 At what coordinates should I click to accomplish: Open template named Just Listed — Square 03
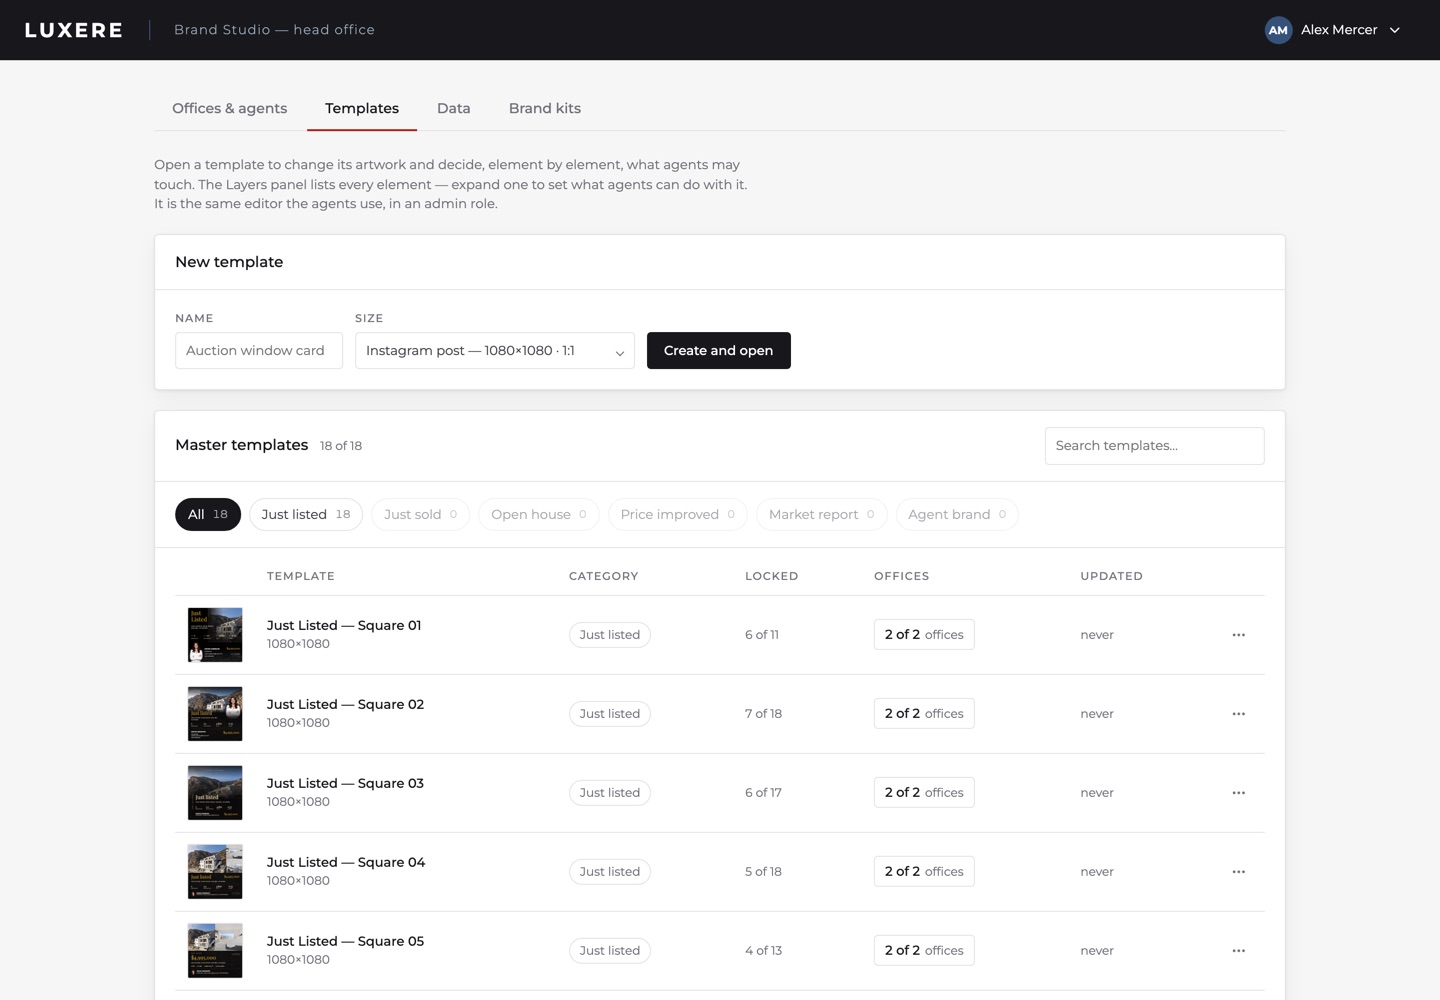click(x=345, y=784)
